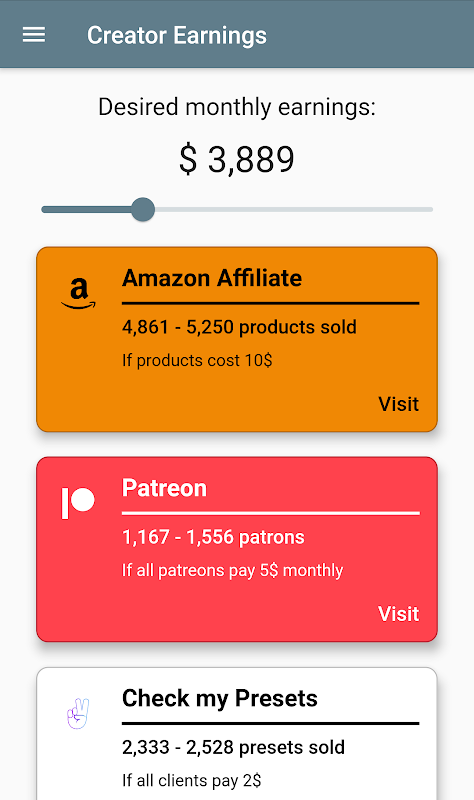Tap the Creator Earnings header title
The width and height of the screenshot is (474, 800).
[177, 35]
